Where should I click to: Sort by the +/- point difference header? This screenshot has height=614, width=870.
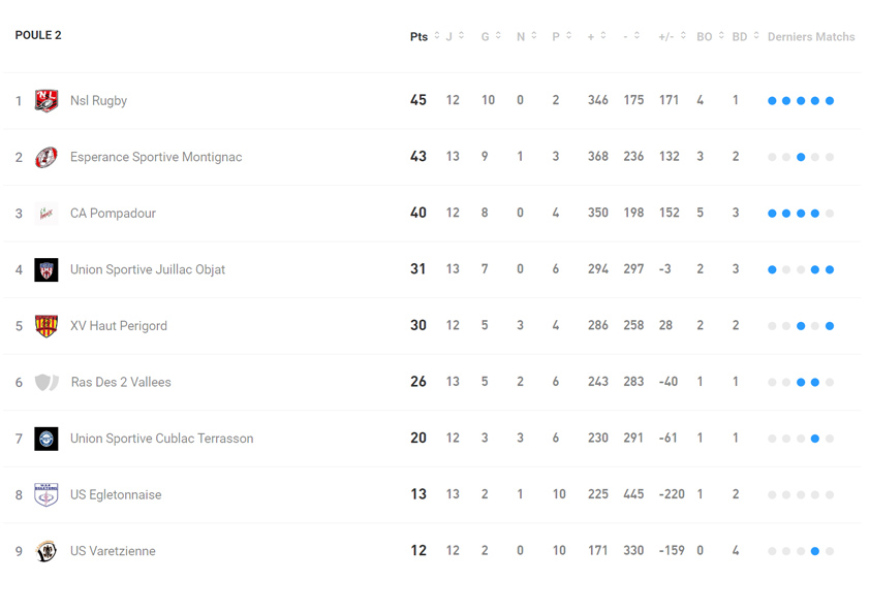click(x=668, y=37)
